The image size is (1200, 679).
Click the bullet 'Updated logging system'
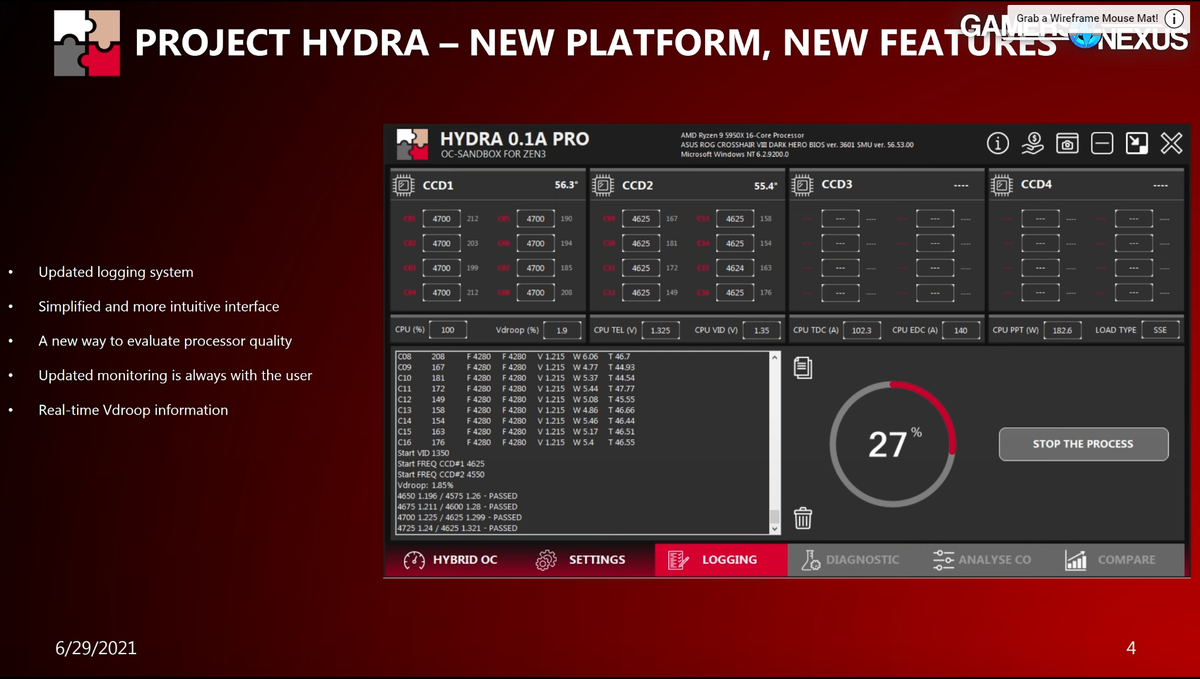coord(116,272)
